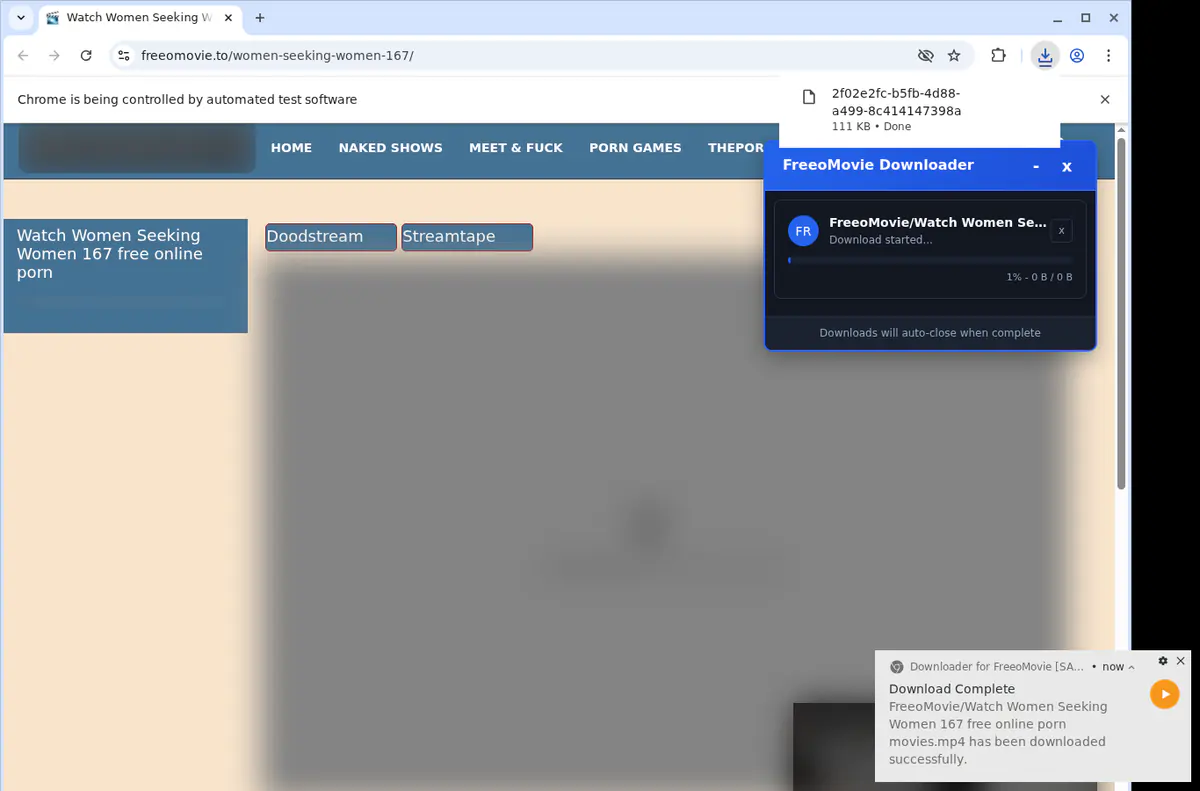Viewport: 1200px width, 791px height.
Task: Open the PORN GAMES nav item
Action: (x=635, y=148)
